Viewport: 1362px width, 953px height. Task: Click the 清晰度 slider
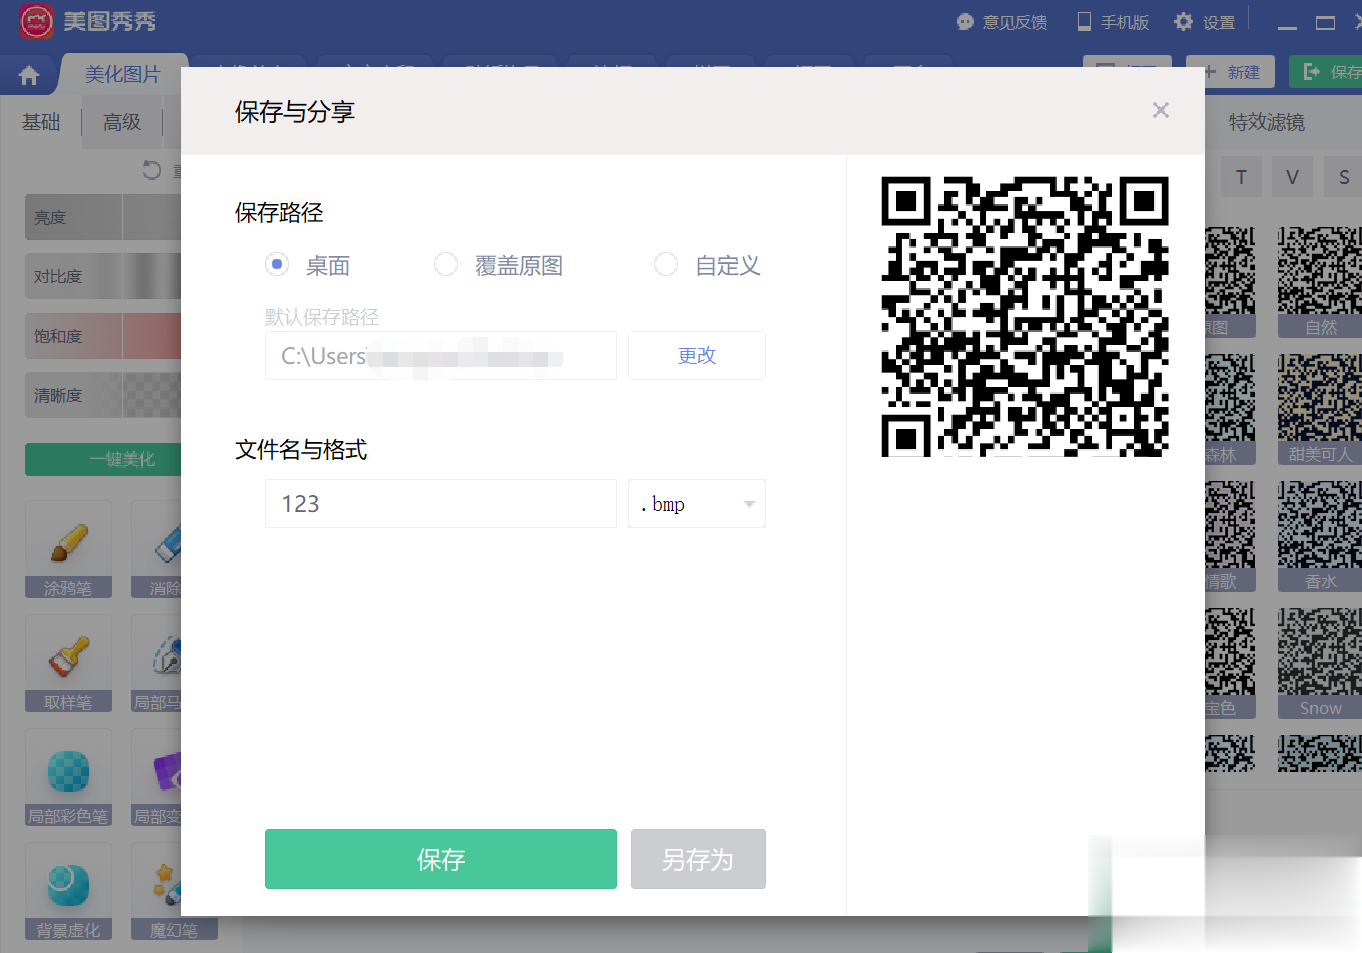(103, 395)
